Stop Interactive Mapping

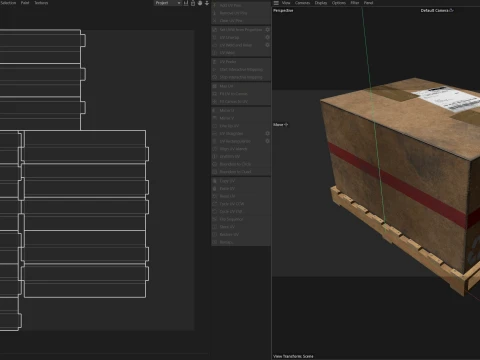tap(241, 77)
